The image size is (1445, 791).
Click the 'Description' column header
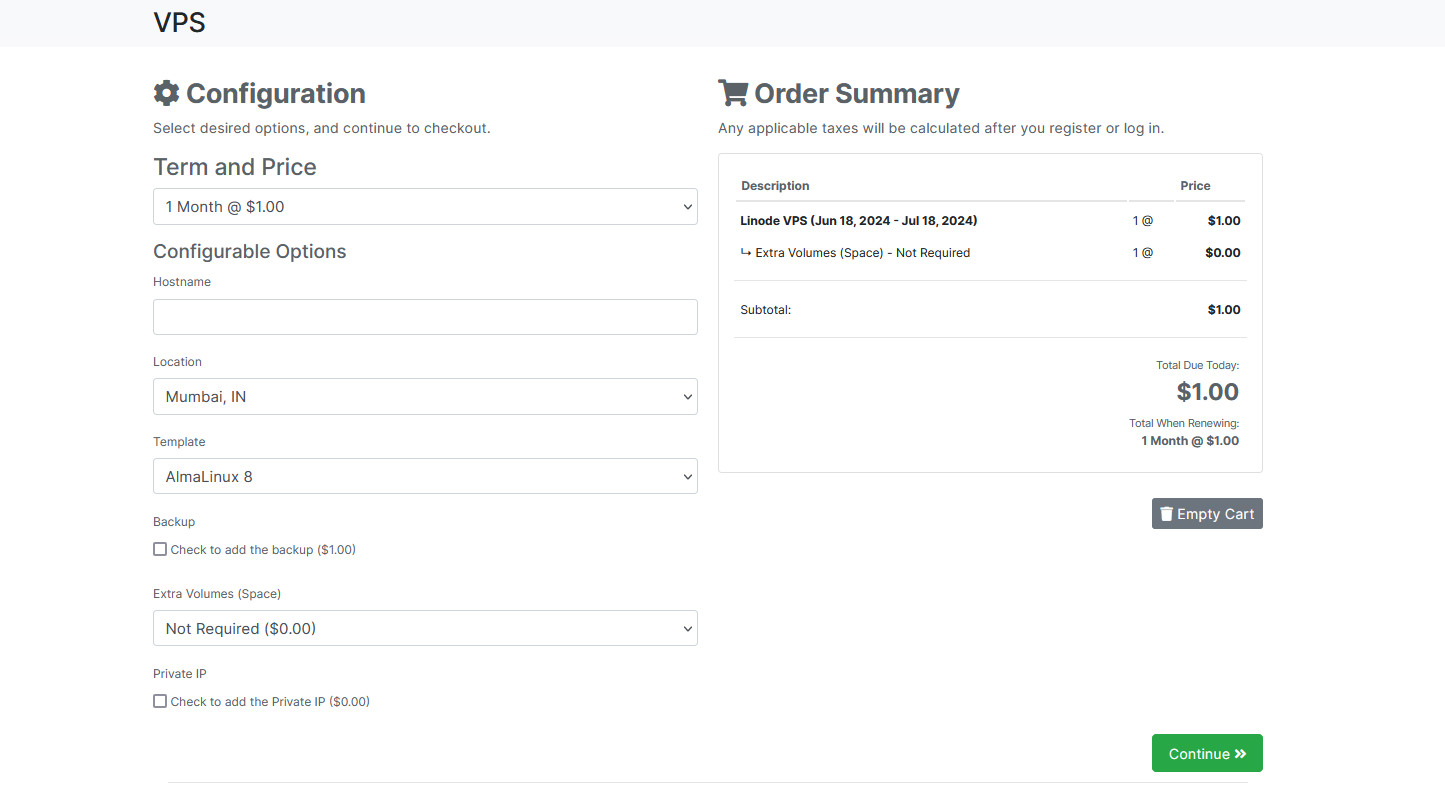click(776, 186)
